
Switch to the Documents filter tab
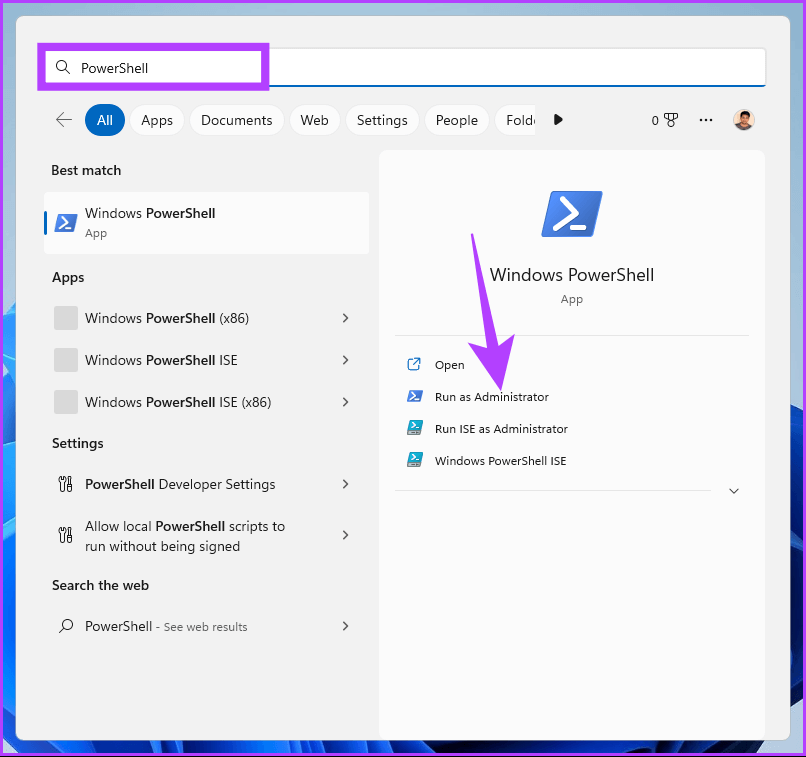(x=236, y=120)
